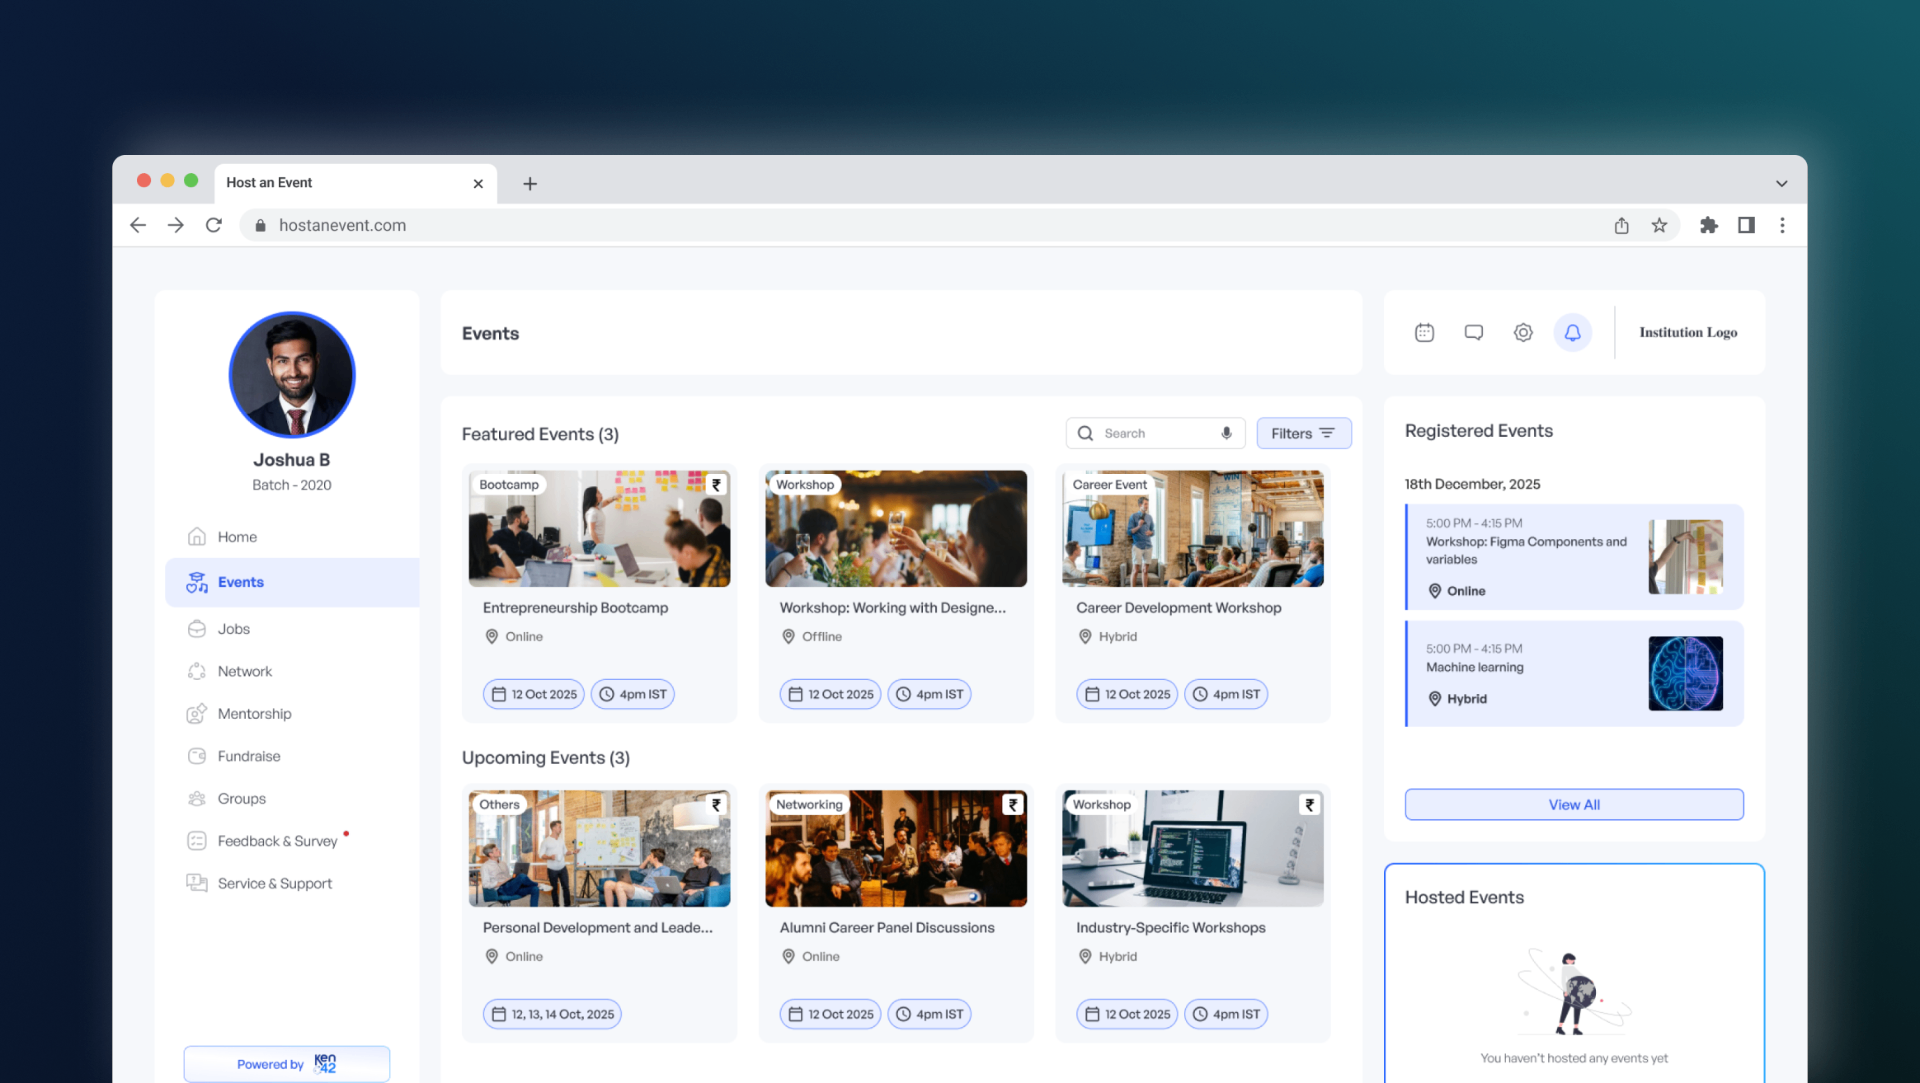
Task: Click the Offline location under Workshop: Working with Designe...
Action: tap(812, 637)
